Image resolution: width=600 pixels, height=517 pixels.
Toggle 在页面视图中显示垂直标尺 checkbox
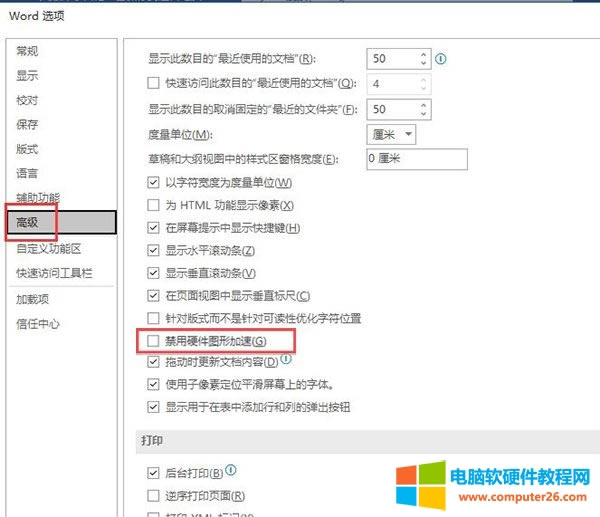tap(153, 296)
